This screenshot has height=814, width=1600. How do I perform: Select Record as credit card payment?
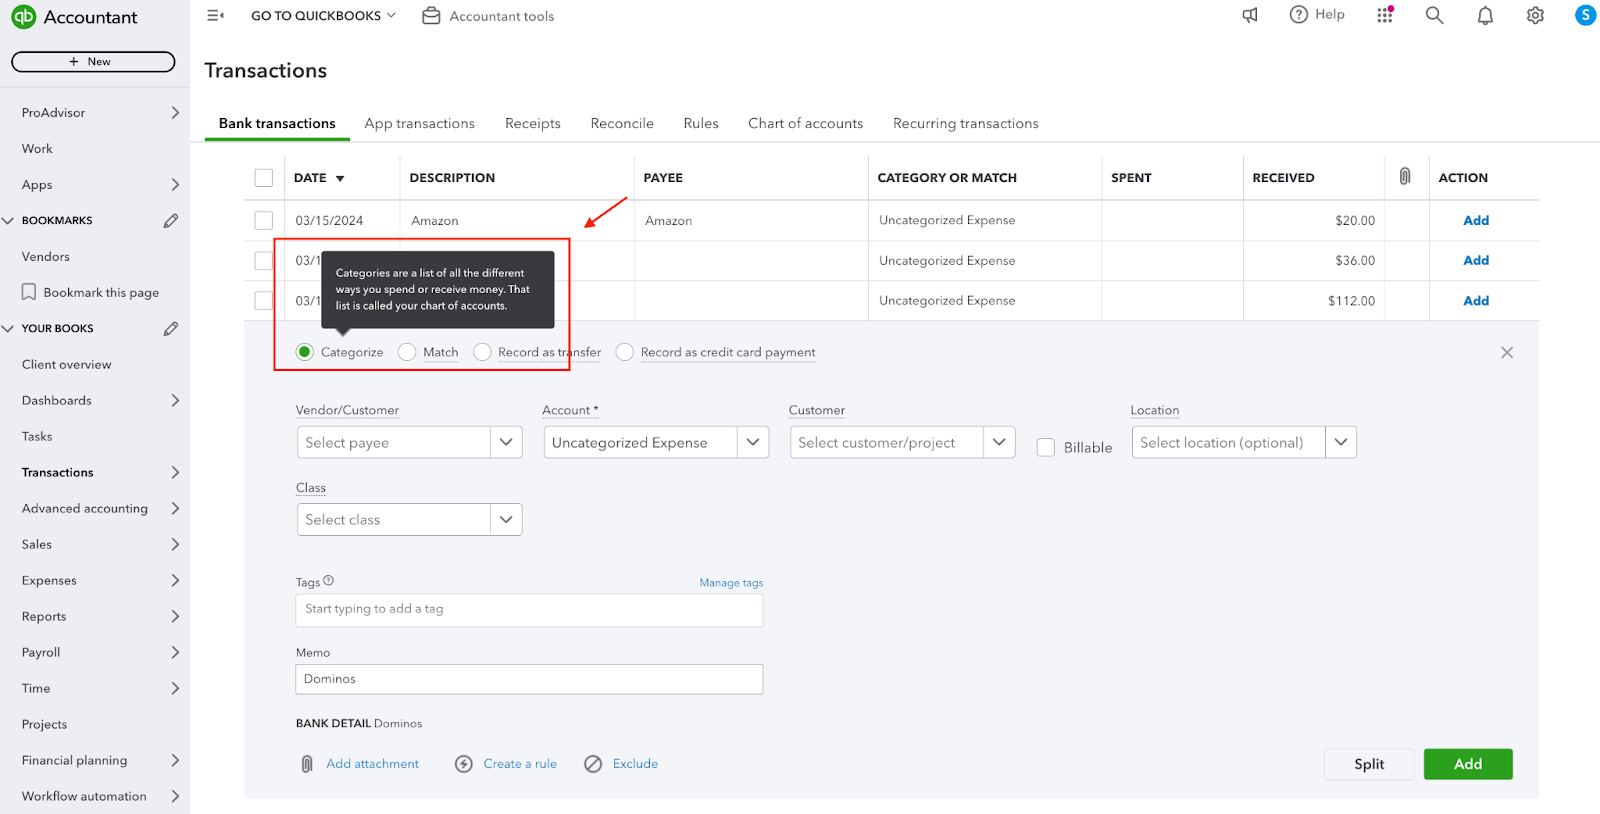(x=625, y=352)
